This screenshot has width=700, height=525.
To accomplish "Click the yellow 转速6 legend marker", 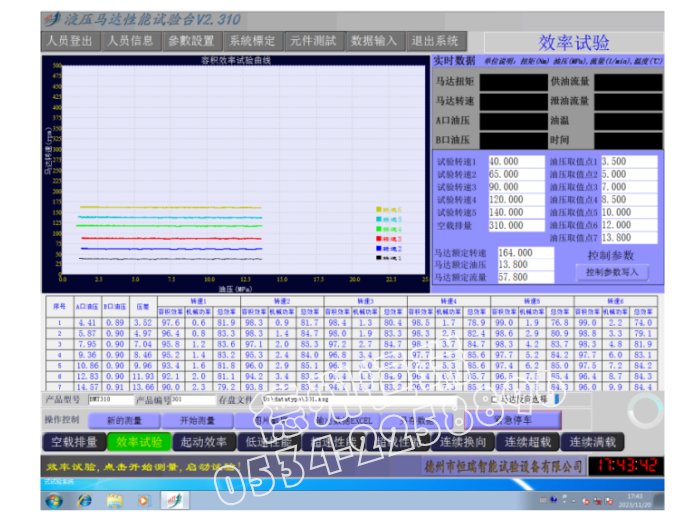I will click(x=380, y=209).
